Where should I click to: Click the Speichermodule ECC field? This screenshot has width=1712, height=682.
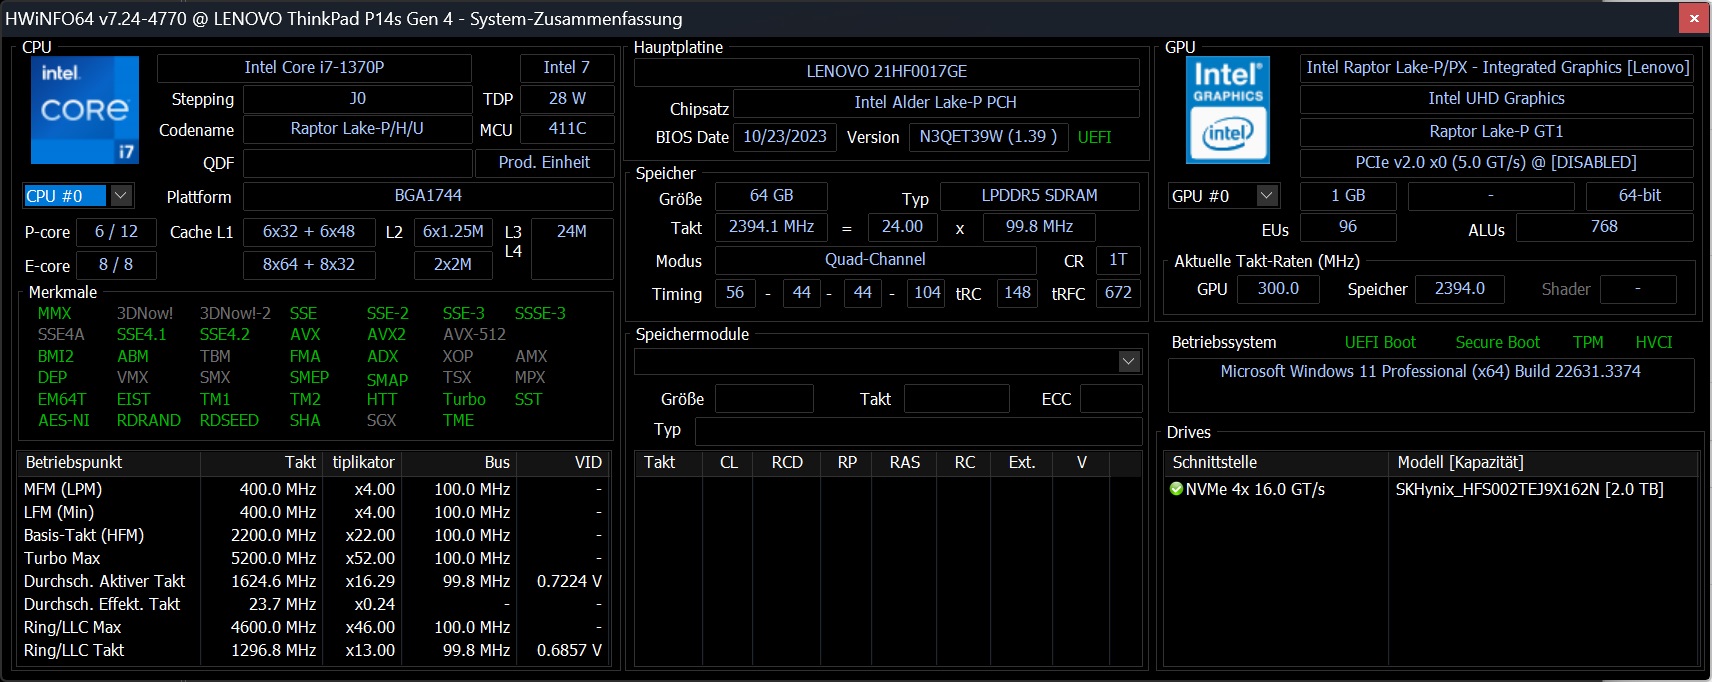pyautogui.click(x=1110, y=399)
